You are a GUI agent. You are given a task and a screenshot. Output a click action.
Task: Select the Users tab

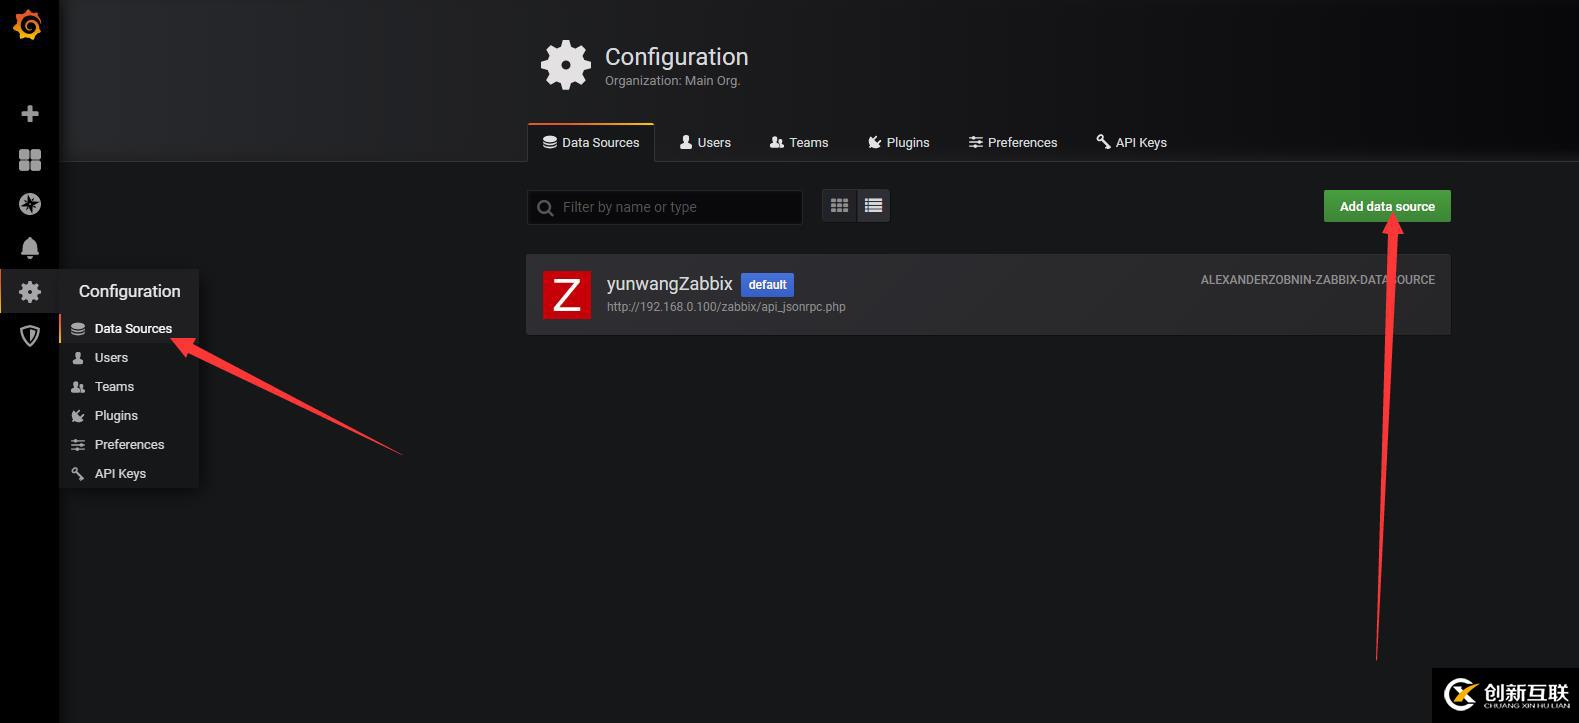[705, 142]
